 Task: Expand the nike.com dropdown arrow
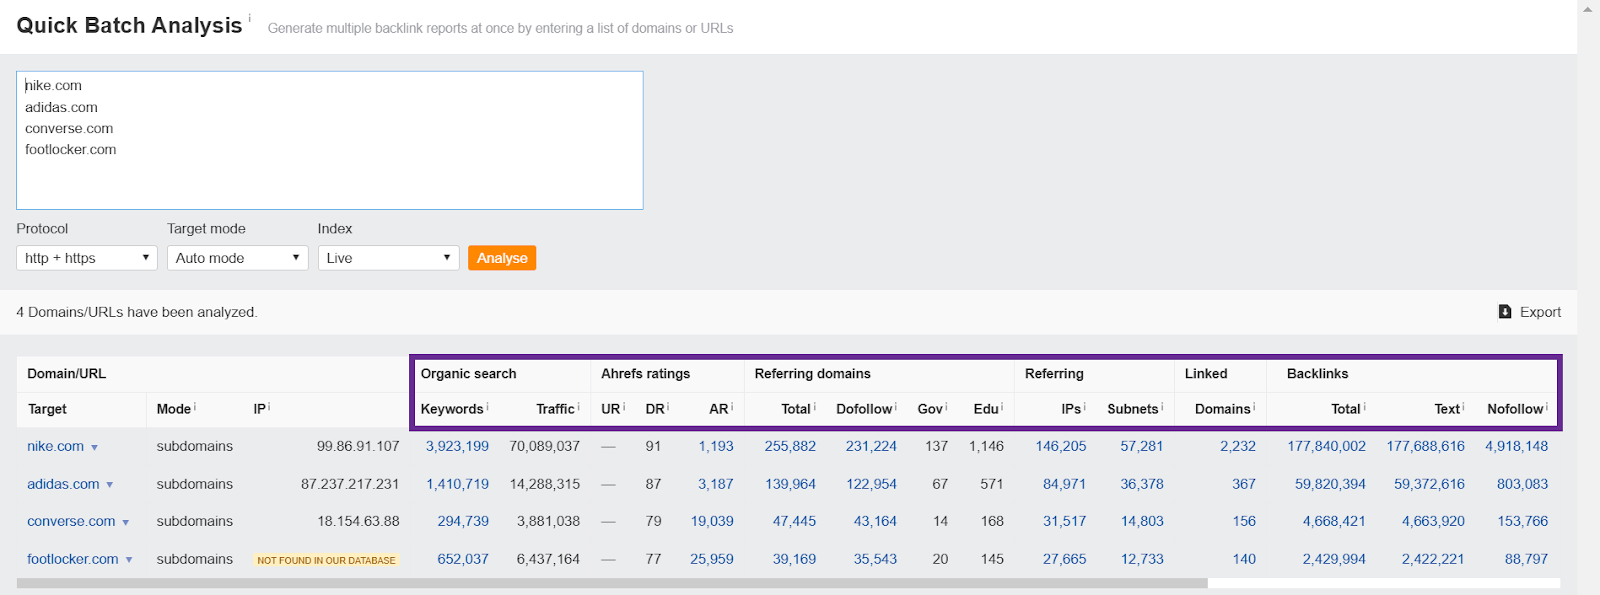(95, 448)
